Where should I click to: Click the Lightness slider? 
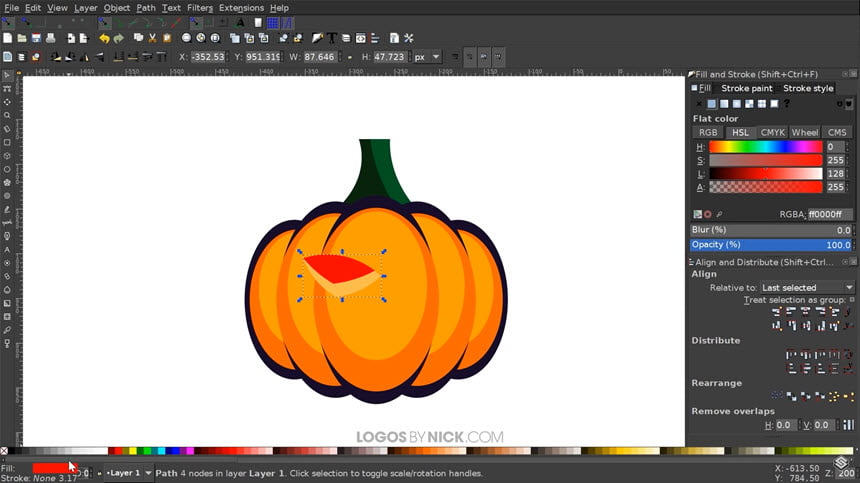[x=766, y=174]
